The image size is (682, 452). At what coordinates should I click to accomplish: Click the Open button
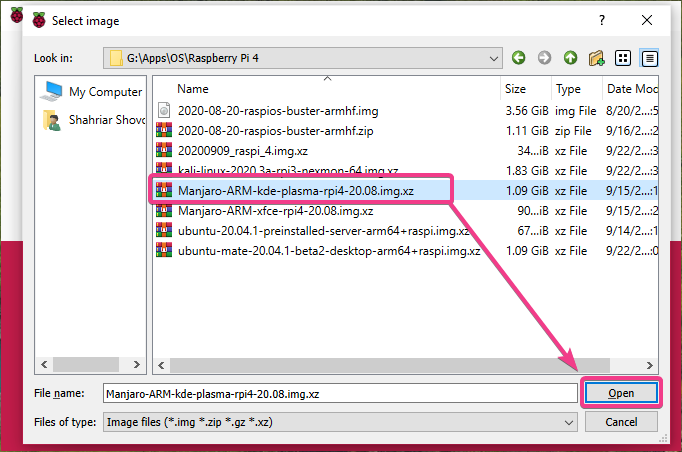point(621,393)
